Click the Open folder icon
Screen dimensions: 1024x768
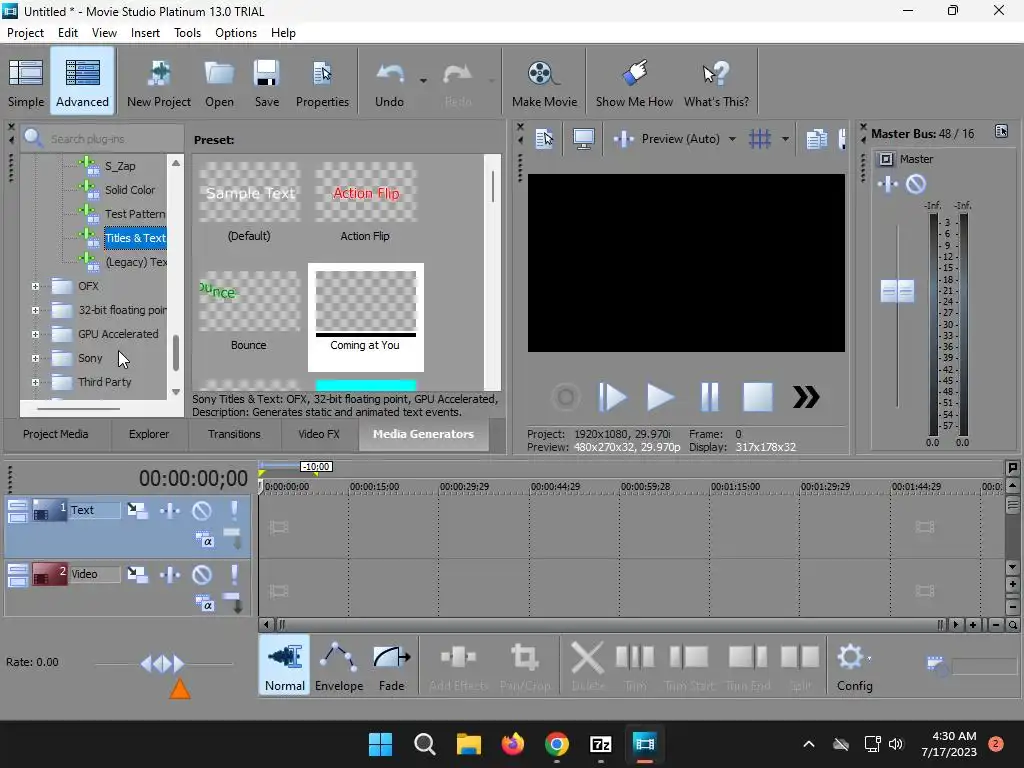click(x=219, y=82)
